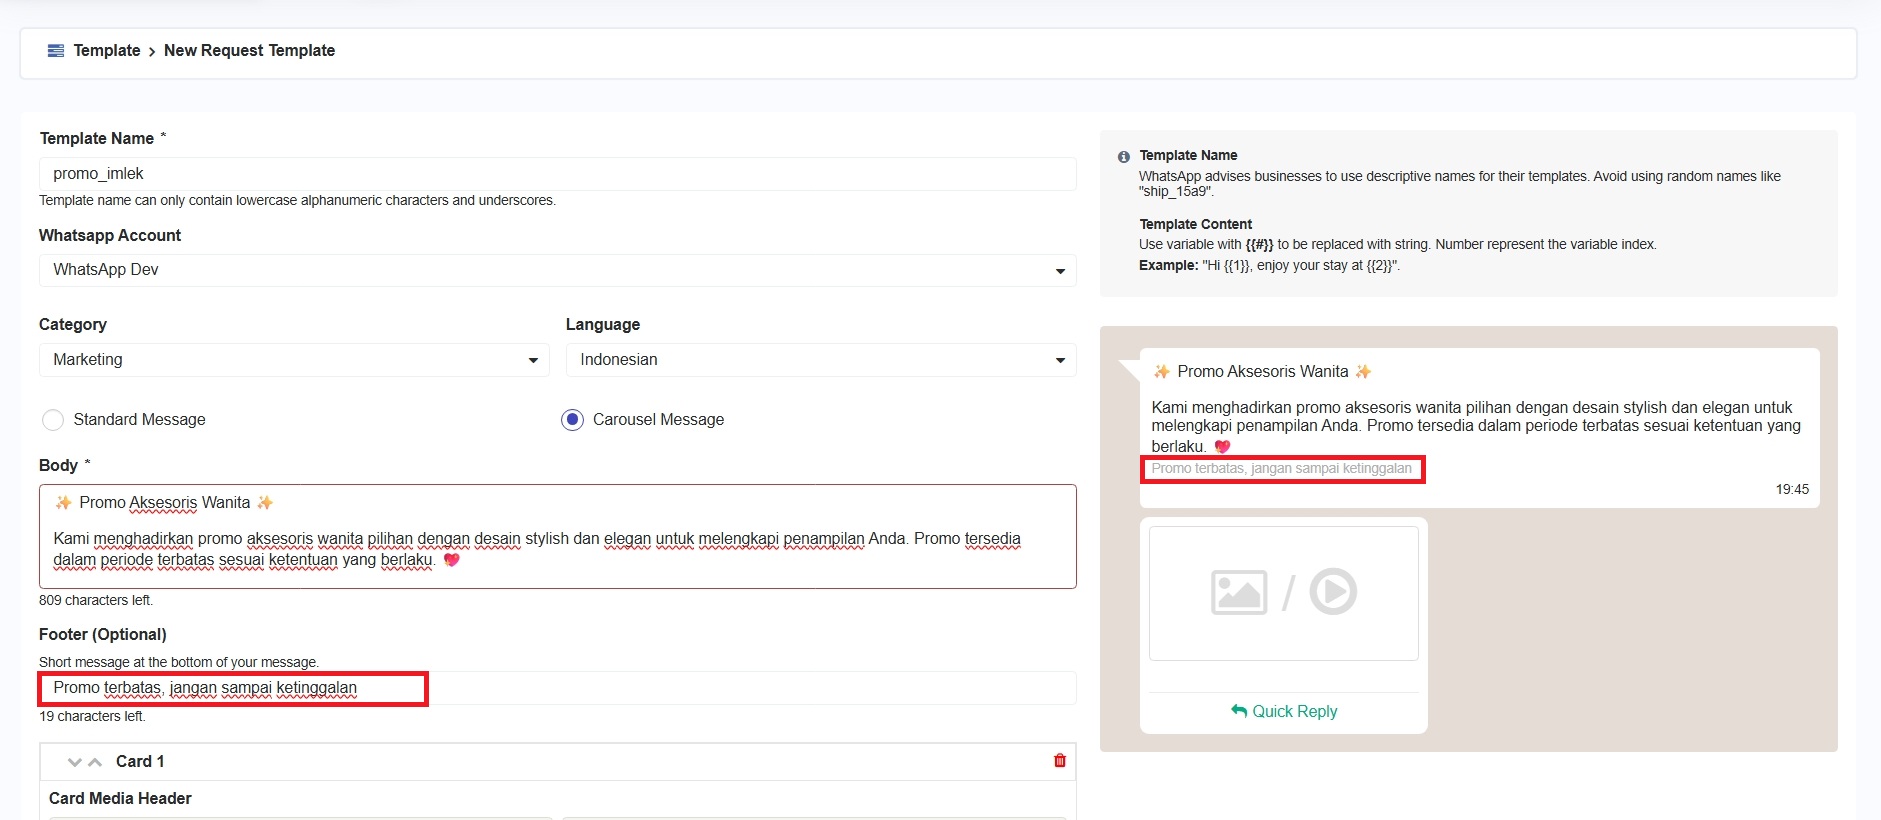Click the Card 1 section header title
1881x820 pixels.
click(x=140, y=762)
